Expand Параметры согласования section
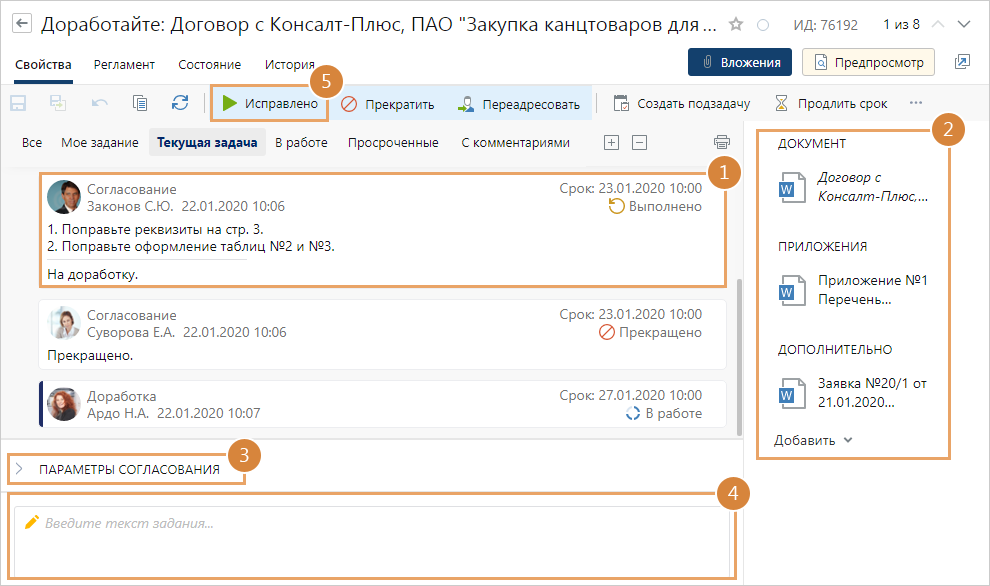 (19, 468)
